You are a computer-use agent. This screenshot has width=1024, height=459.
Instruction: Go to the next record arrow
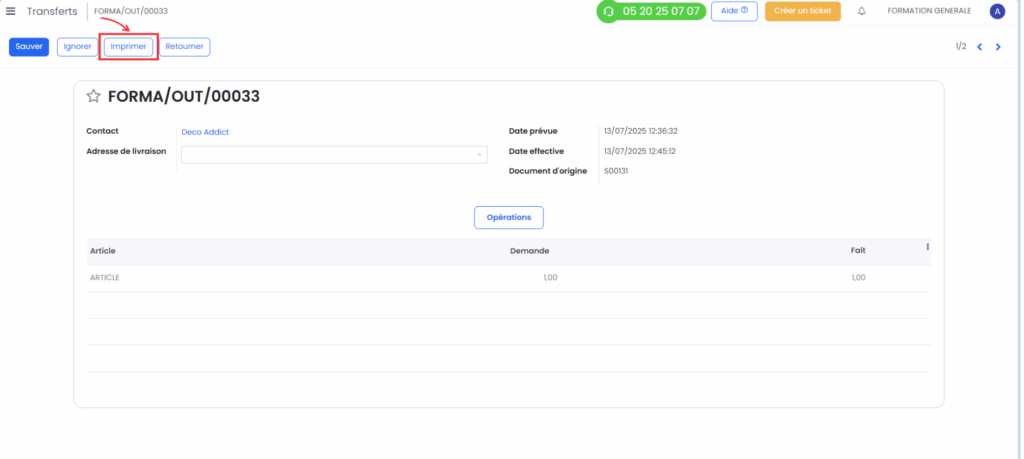[x=998, y=46]
